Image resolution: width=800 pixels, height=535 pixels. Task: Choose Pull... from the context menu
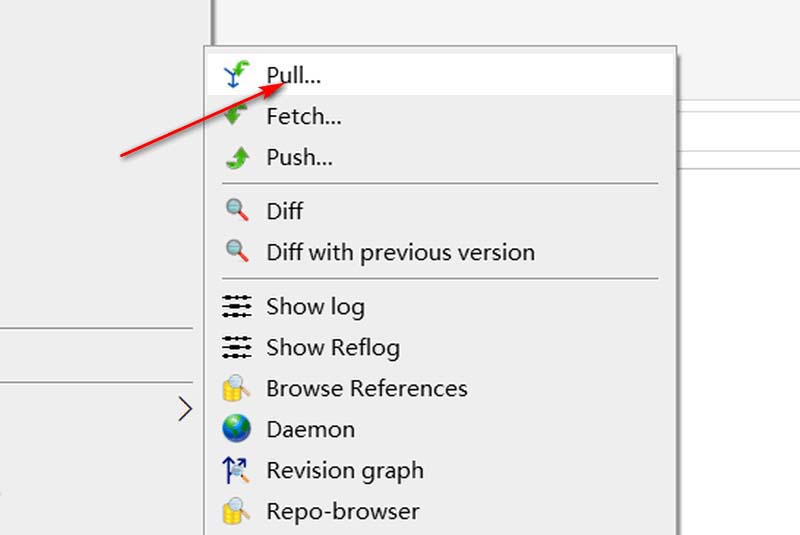click(x=293, y=75)
